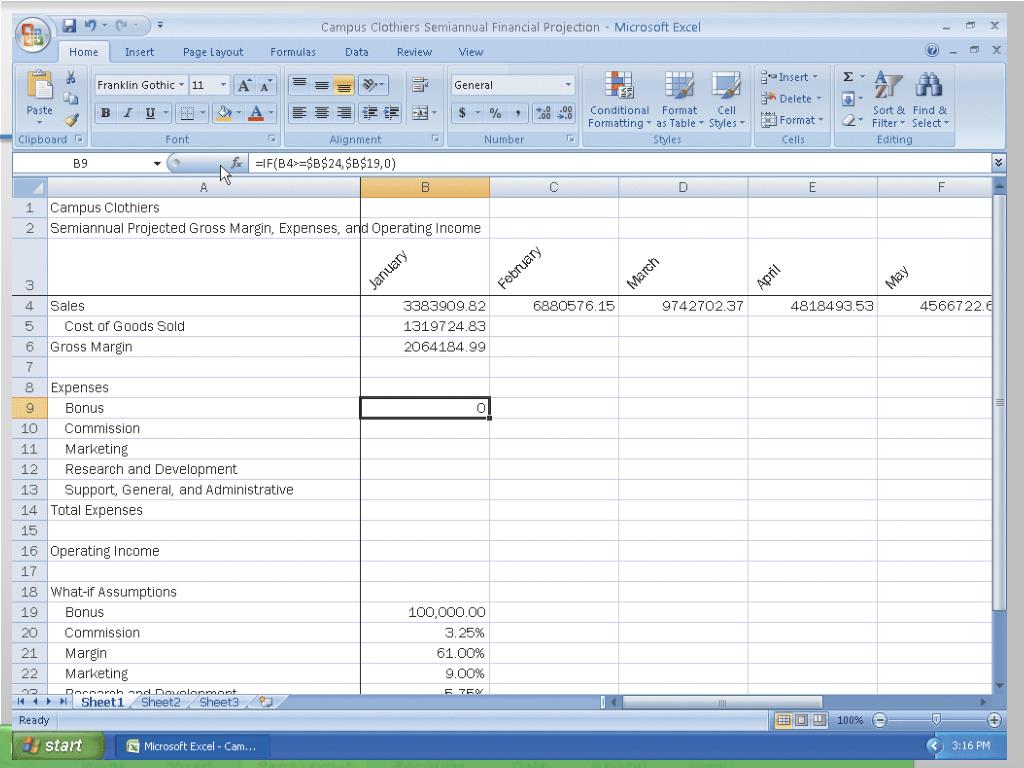Open the Cell Styles gallery
The height and width of the screenshot is (768, 1024).
tap(726, 99)
